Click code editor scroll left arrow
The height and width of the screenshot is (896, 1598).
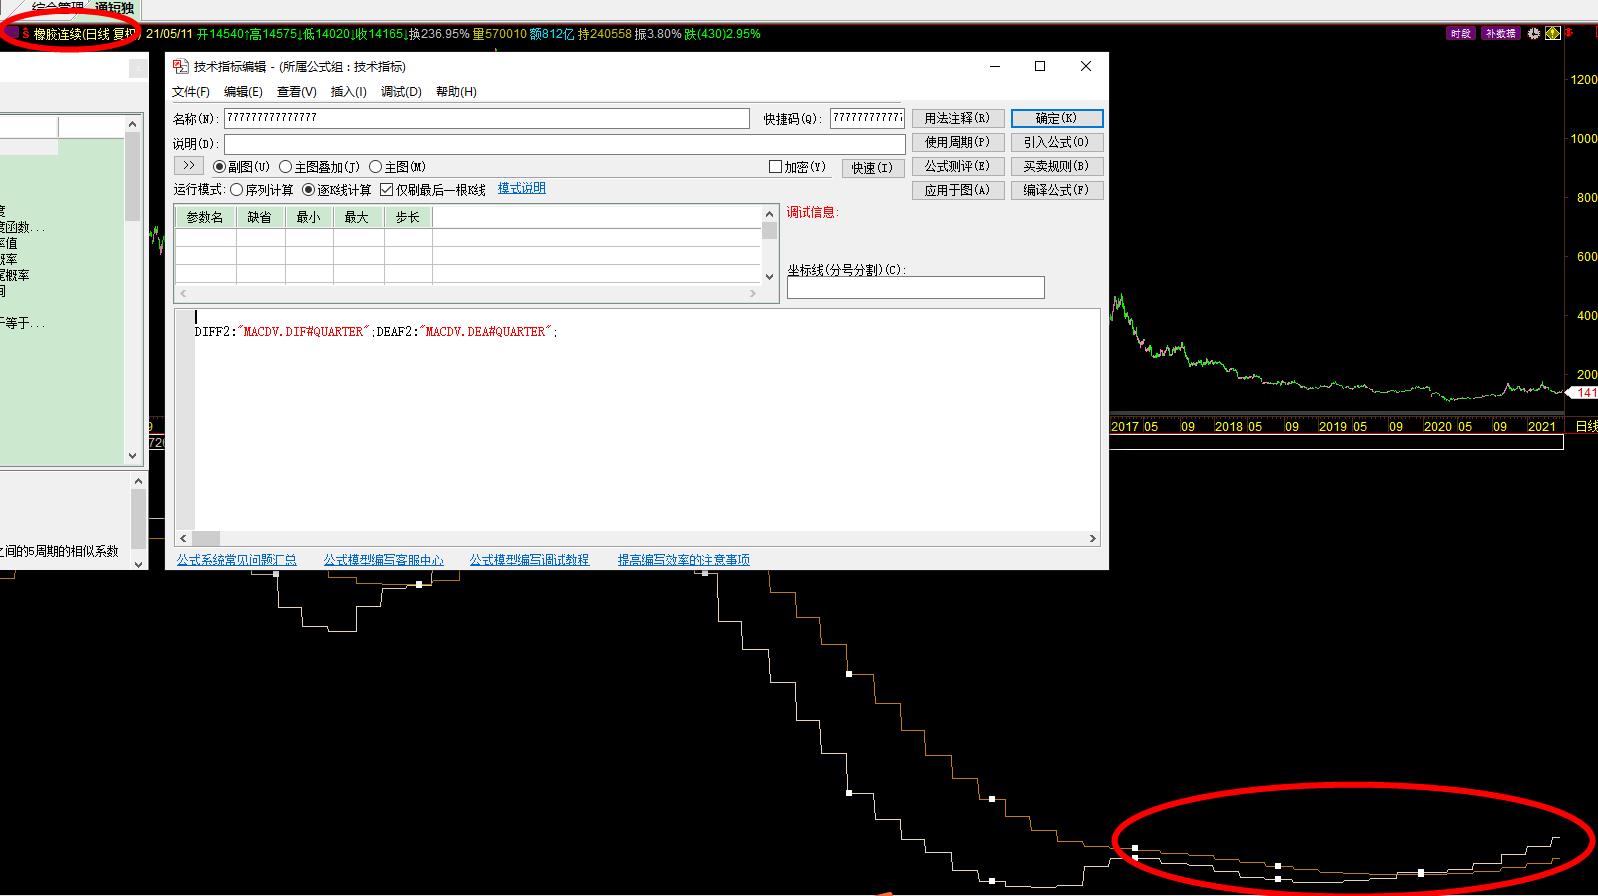(x=183, y=538)
